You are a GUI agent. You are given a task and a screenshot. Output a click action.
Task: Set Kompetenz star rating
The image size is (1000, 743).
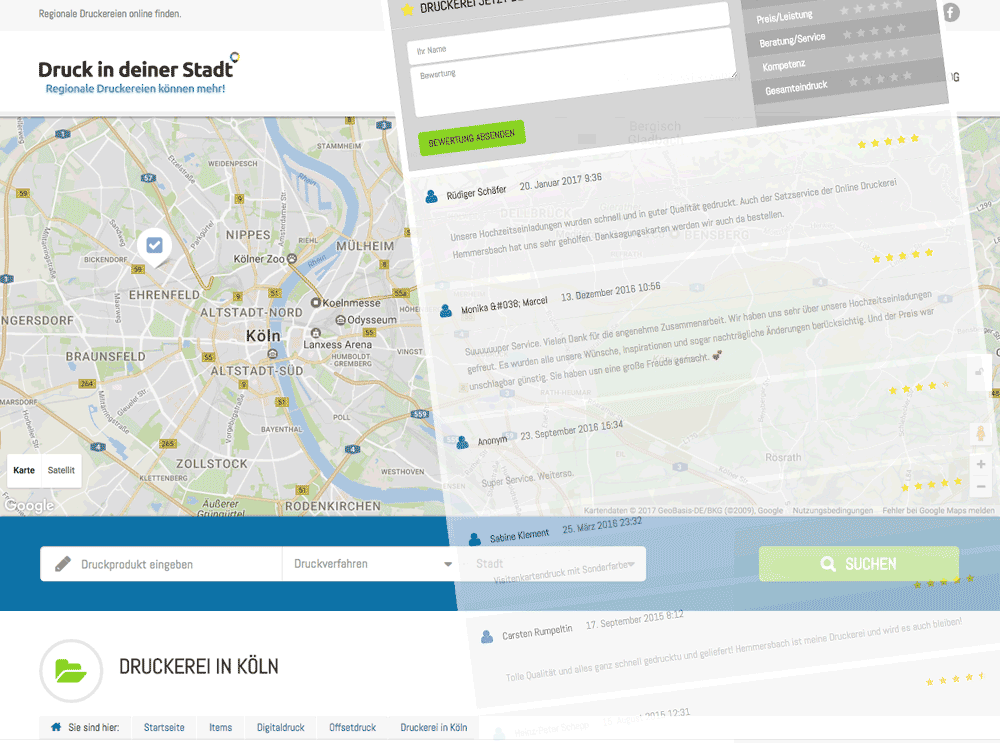878,55
